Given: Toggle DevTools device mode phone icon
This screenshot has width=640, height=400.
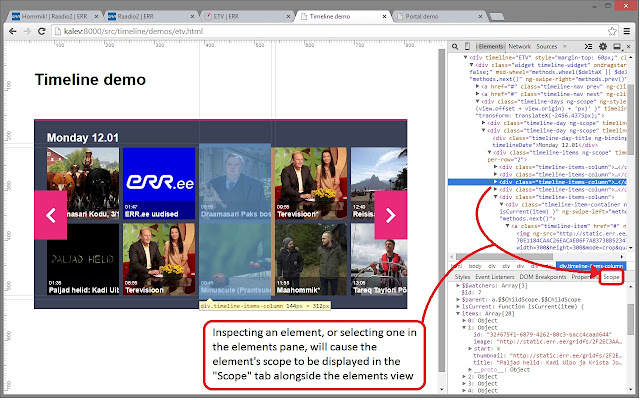Looking at the screenshot, I should pyautogui.click(x=467, y=47).
